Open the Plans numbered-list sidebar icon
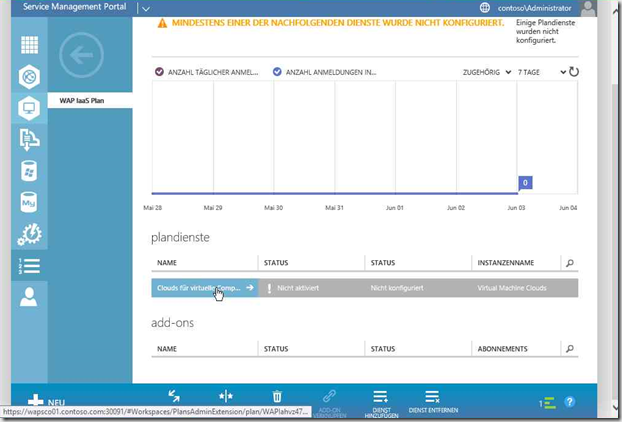 [29, 266]
